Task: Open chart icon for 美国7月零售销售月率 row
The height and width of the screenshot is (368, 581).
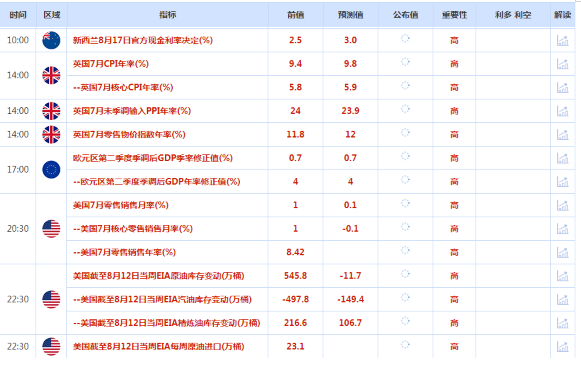Action: [x=562, y=205]
